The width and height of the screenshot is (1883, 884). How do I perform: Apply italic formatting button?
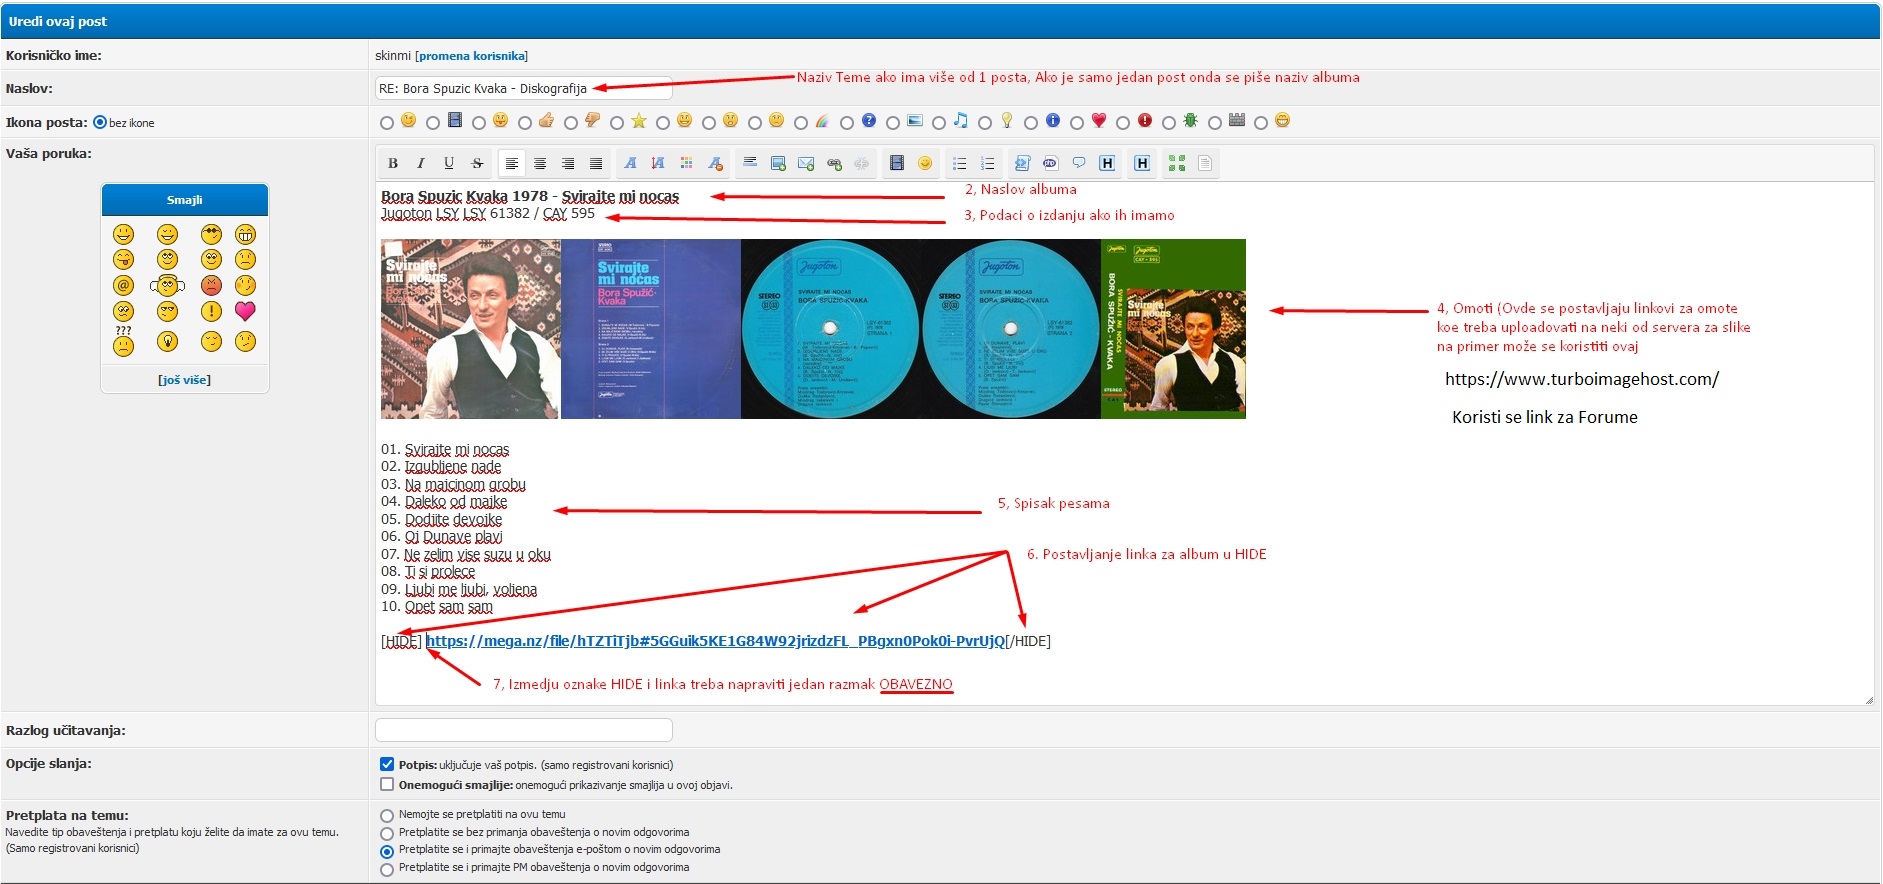click(x=421, y=163)
